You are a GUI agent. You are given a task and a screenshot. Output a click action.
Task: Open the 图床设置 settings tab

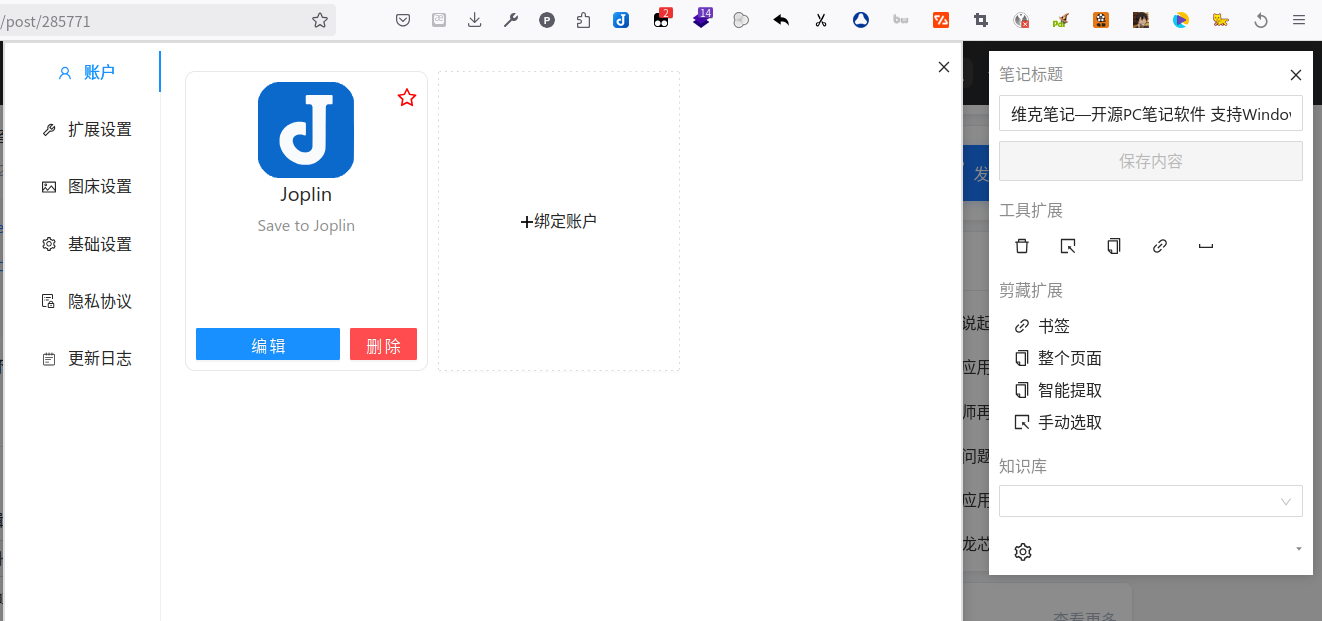86,187
